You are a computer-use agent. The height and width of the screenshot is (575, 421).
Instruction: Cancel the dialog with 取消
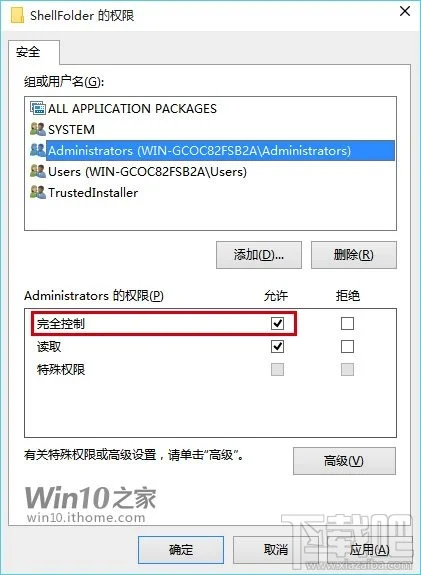tap(276, 550)
